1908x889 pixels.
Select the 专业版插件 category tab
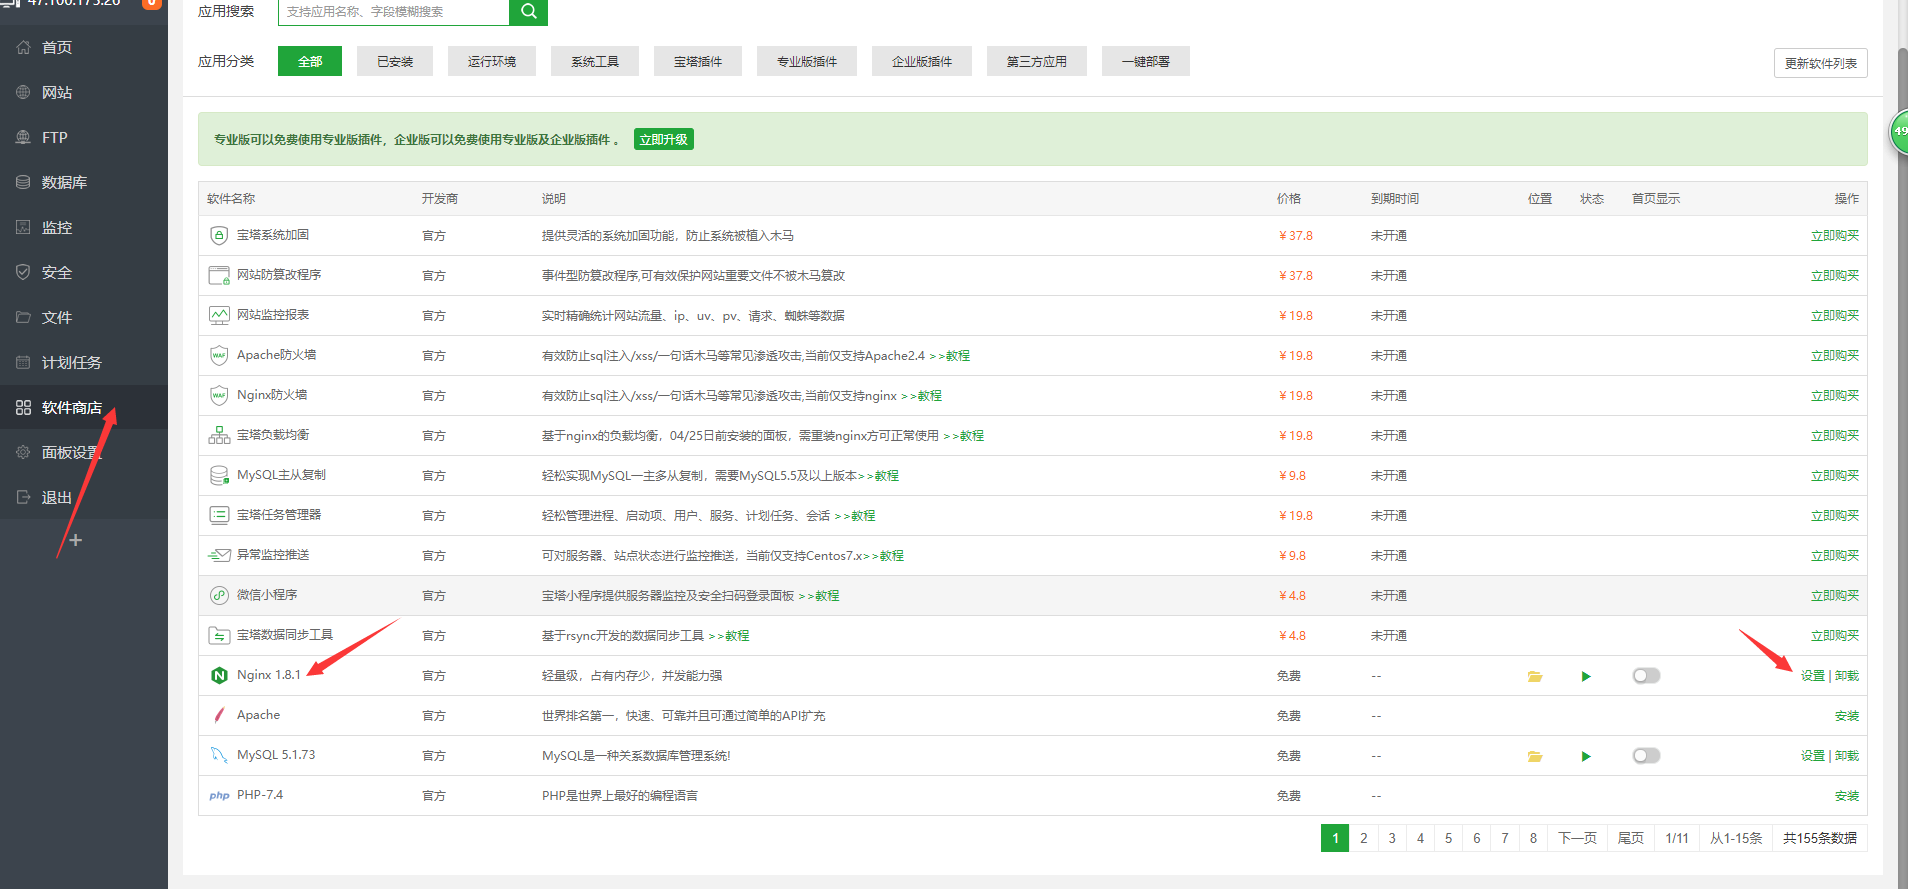pos(807,61)
